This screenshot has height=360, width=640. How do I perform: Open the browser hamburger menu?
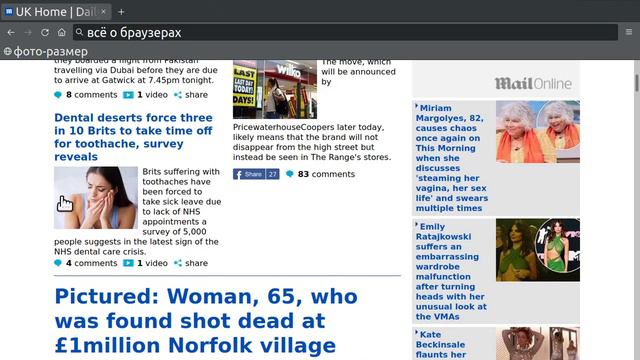(x=629, y=32)
